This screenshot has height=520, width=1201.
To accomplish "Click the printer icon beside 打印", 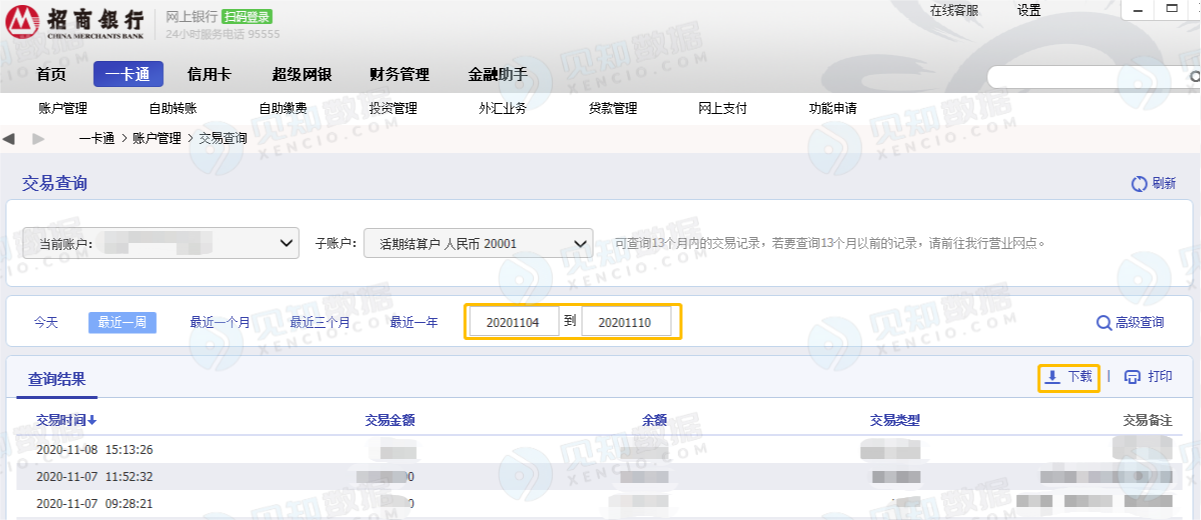I will [x=1132, y=377].
